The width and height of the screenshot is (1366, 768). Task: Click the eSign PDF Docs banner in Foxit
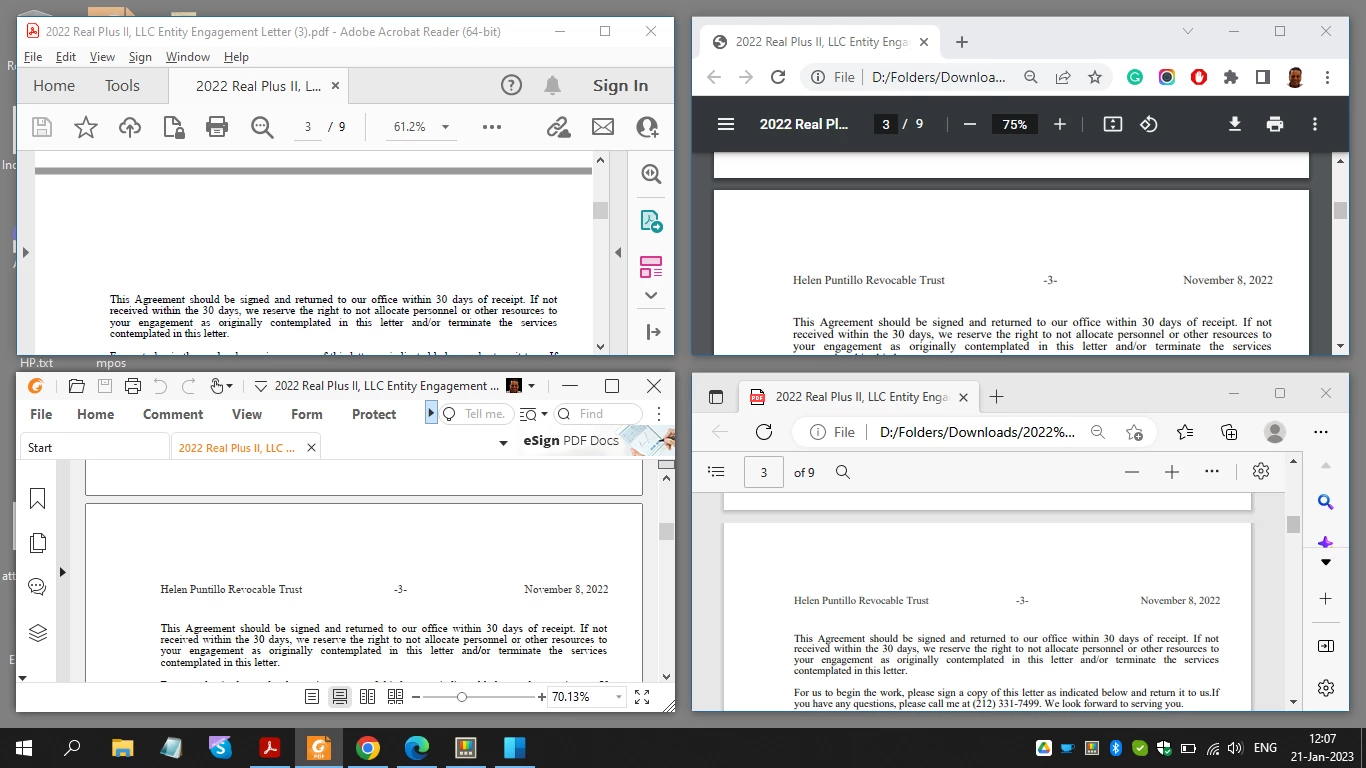pos(598,441)
